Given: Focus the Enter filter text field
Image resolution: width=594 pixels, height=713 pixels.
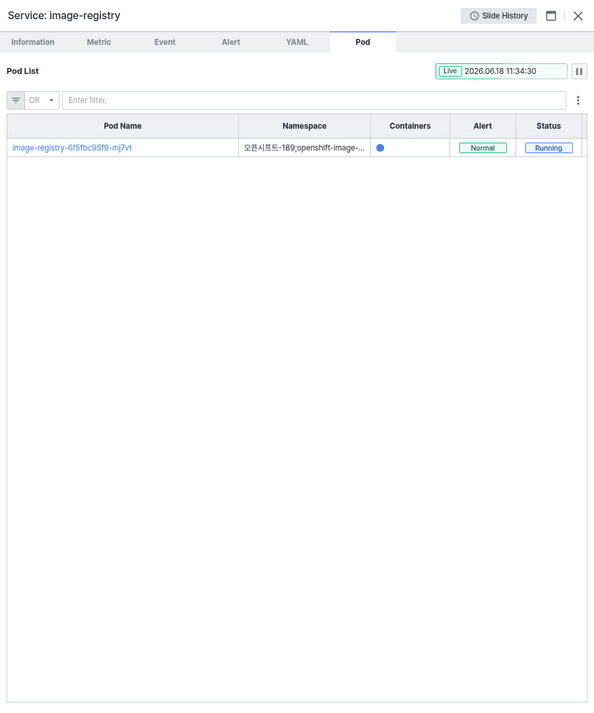Looking at the screenshot, I should 314,100.
